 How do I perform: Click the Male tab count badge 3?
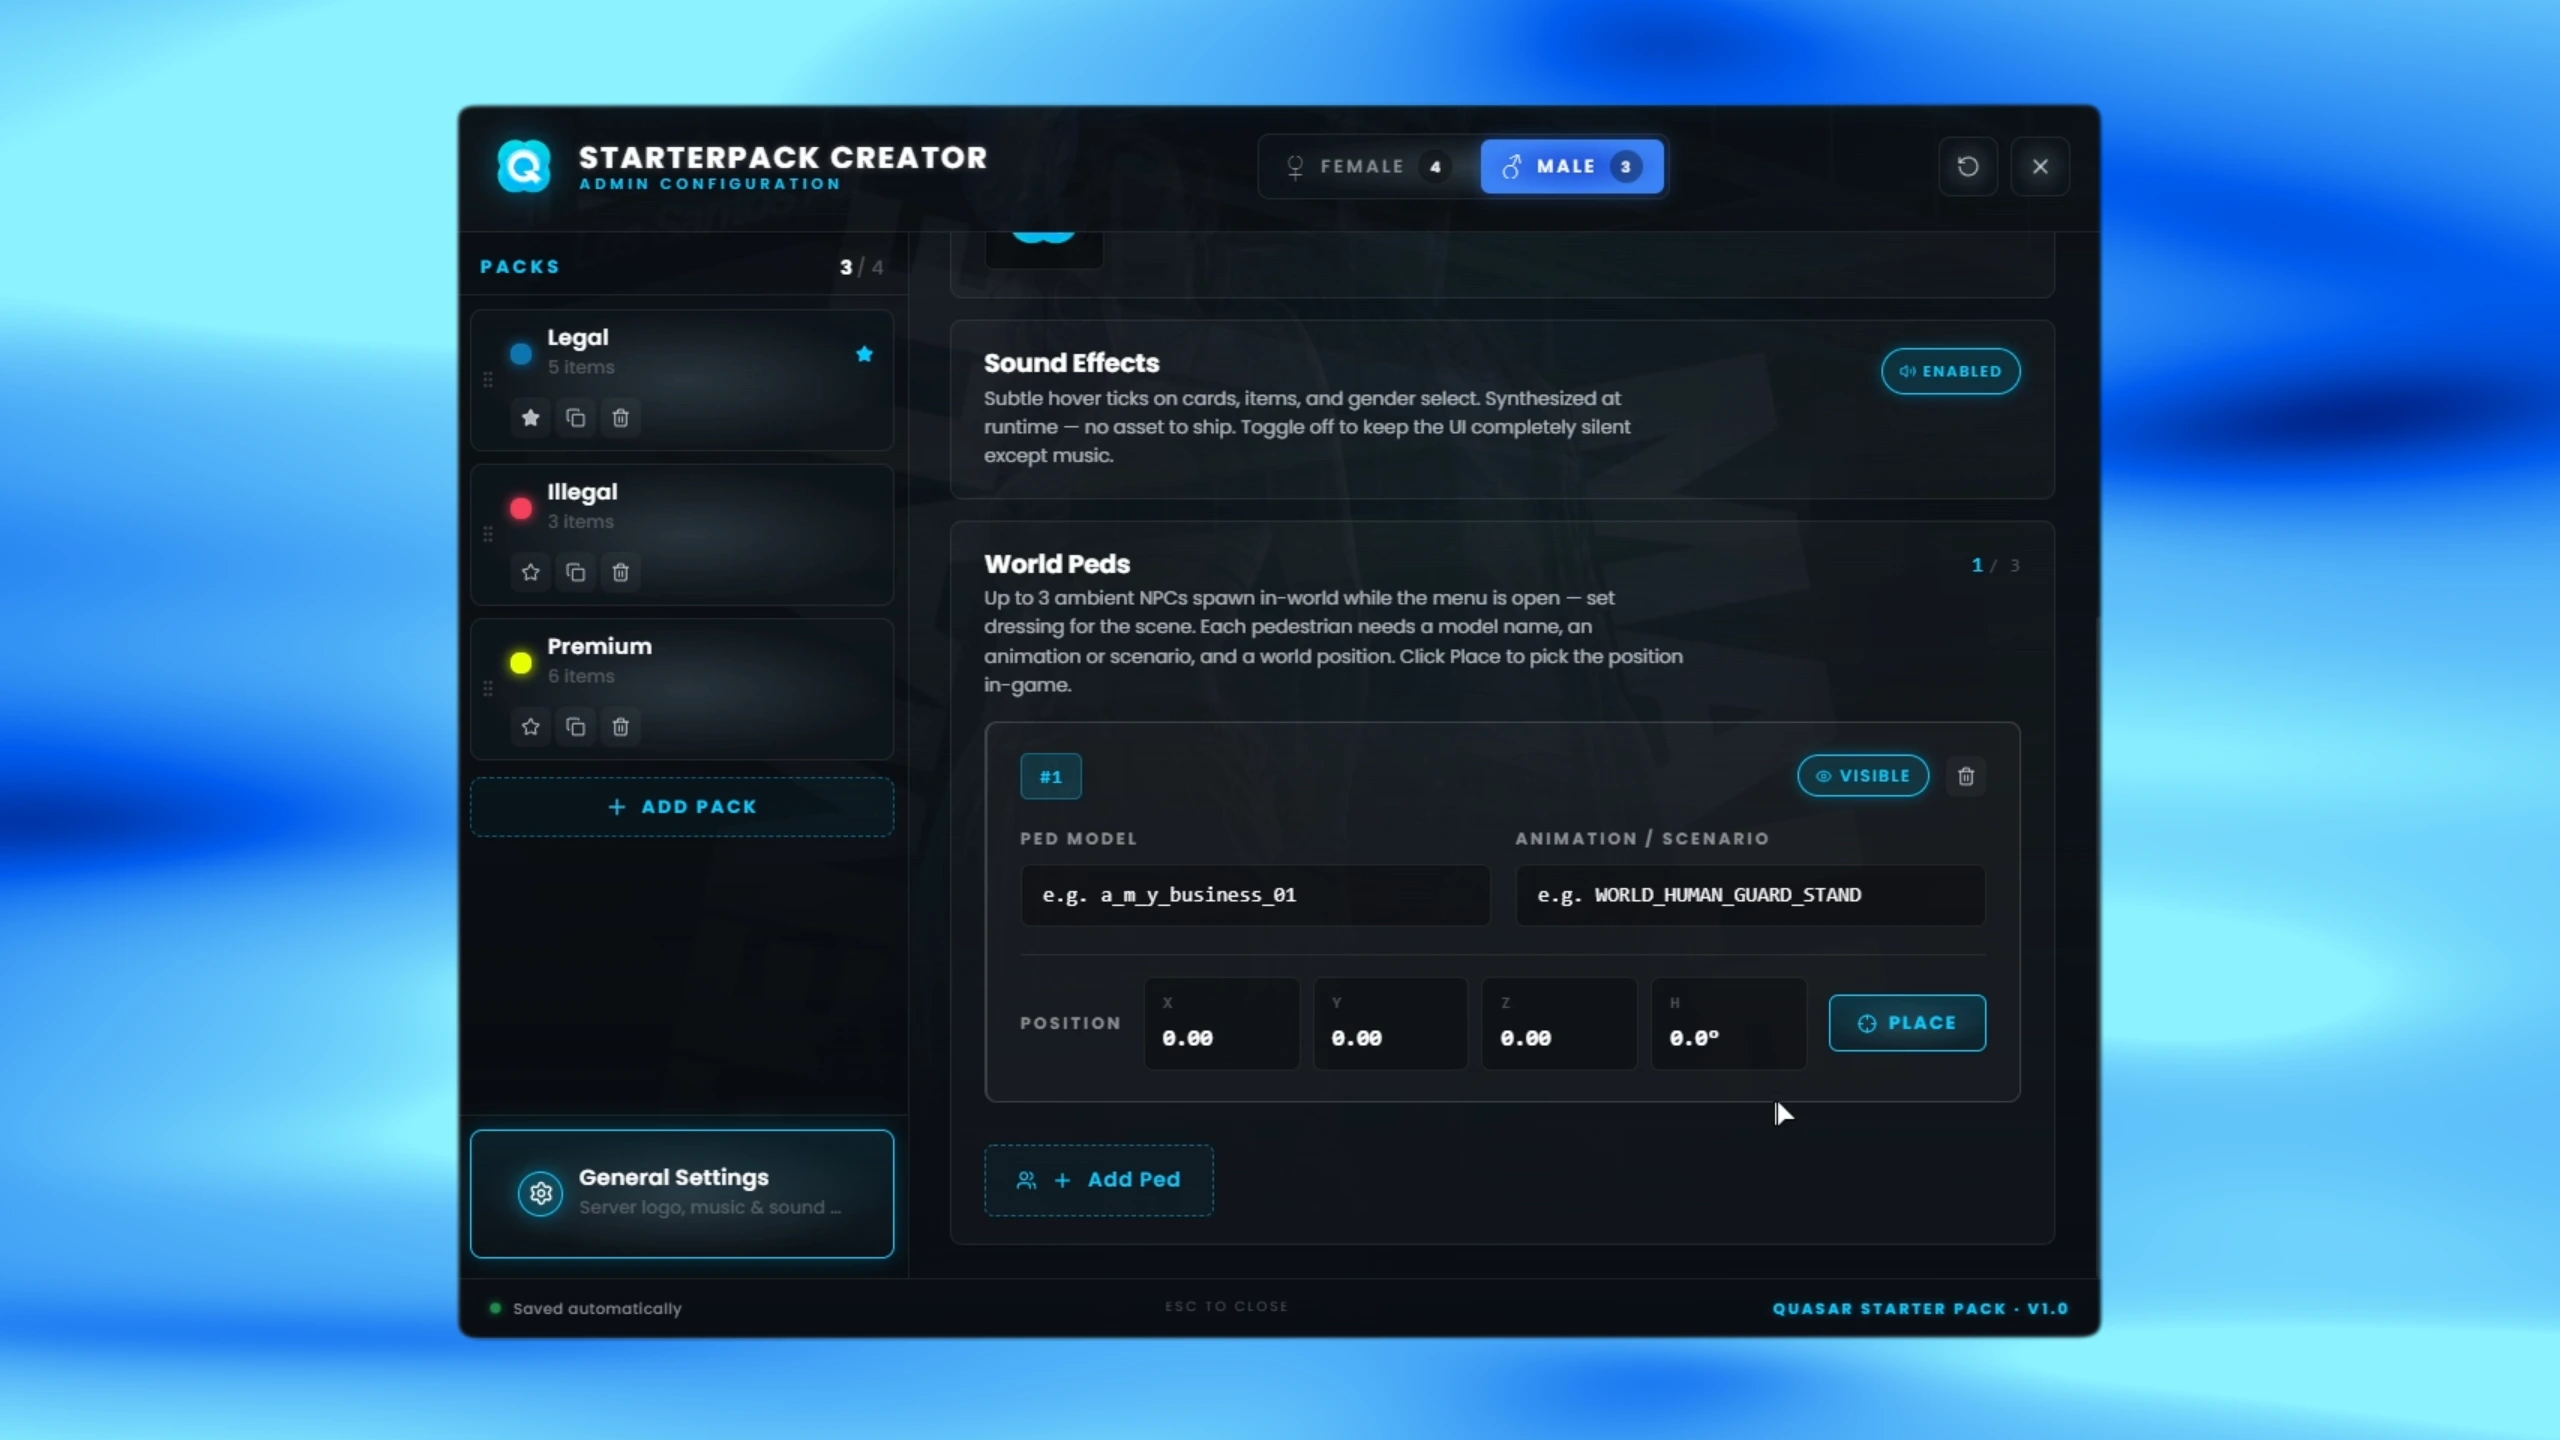click(1625, 166)
